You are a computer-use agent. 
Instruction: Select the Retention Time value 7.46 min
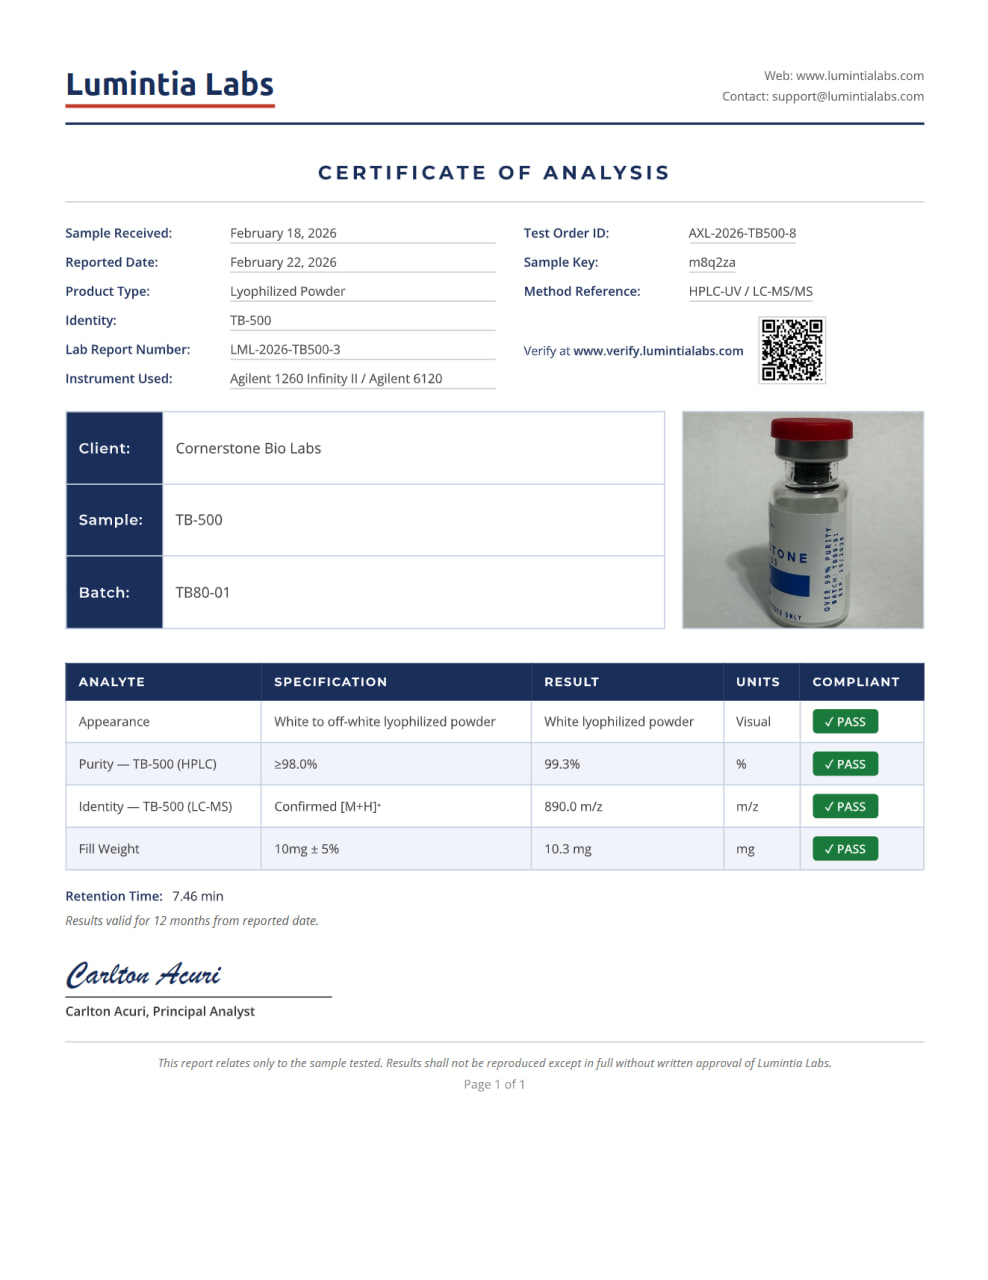198,896
